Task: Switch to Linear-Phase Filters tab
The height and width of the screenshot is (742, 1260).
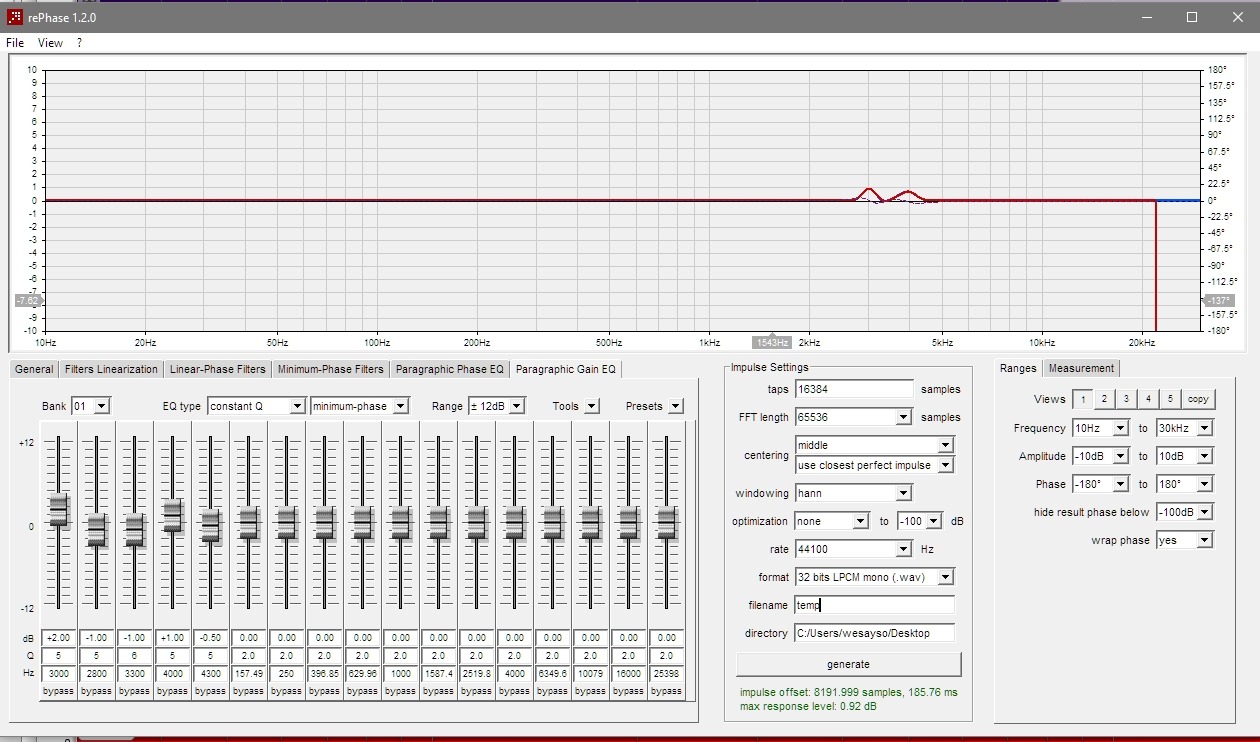Action: pos(218,369)
